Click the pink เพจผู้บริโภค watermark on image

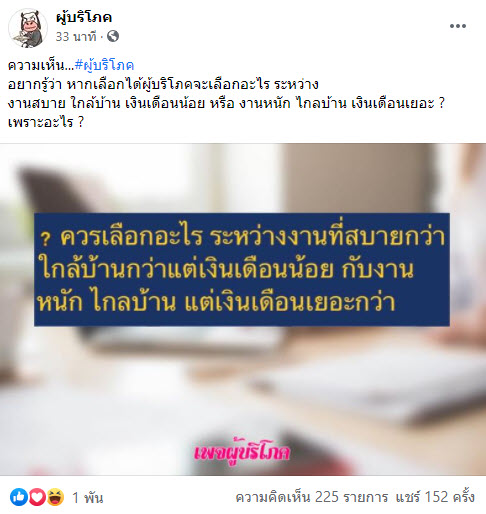pyautogui.click(x=242, y=452)
